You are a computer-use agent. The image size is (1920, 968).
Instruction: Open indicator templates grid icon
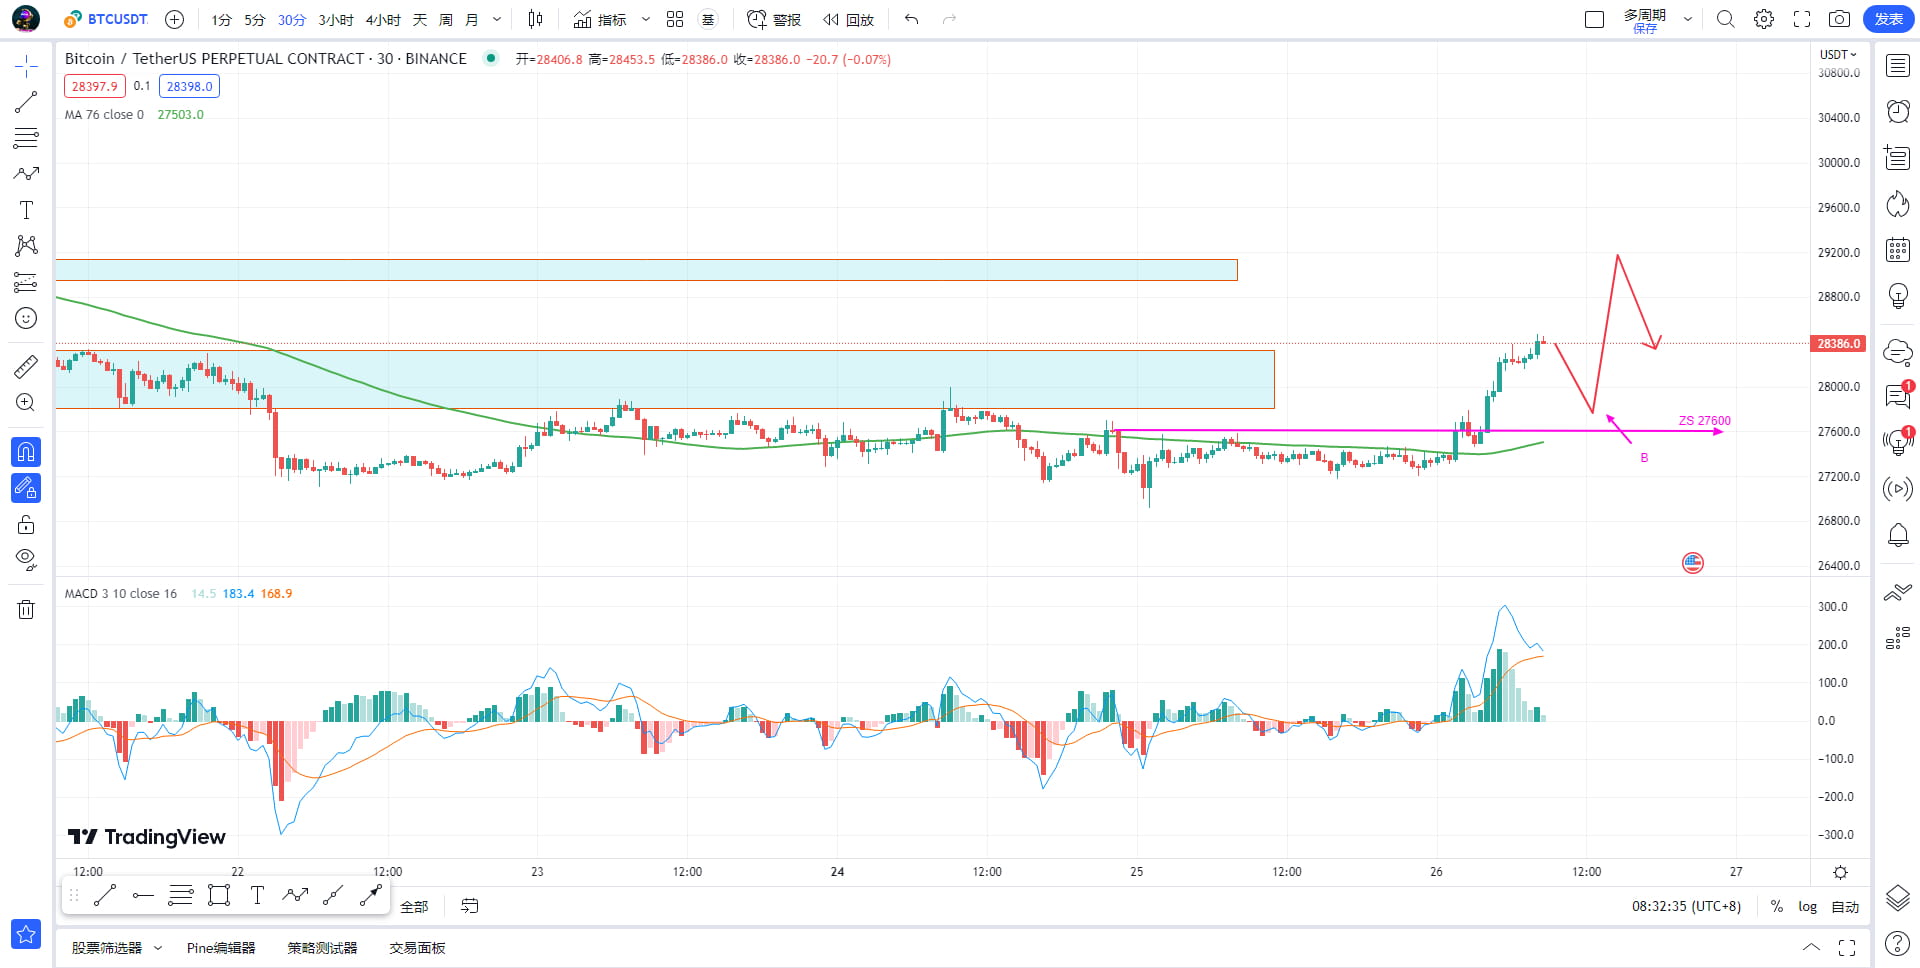click(x=675, y=19)
